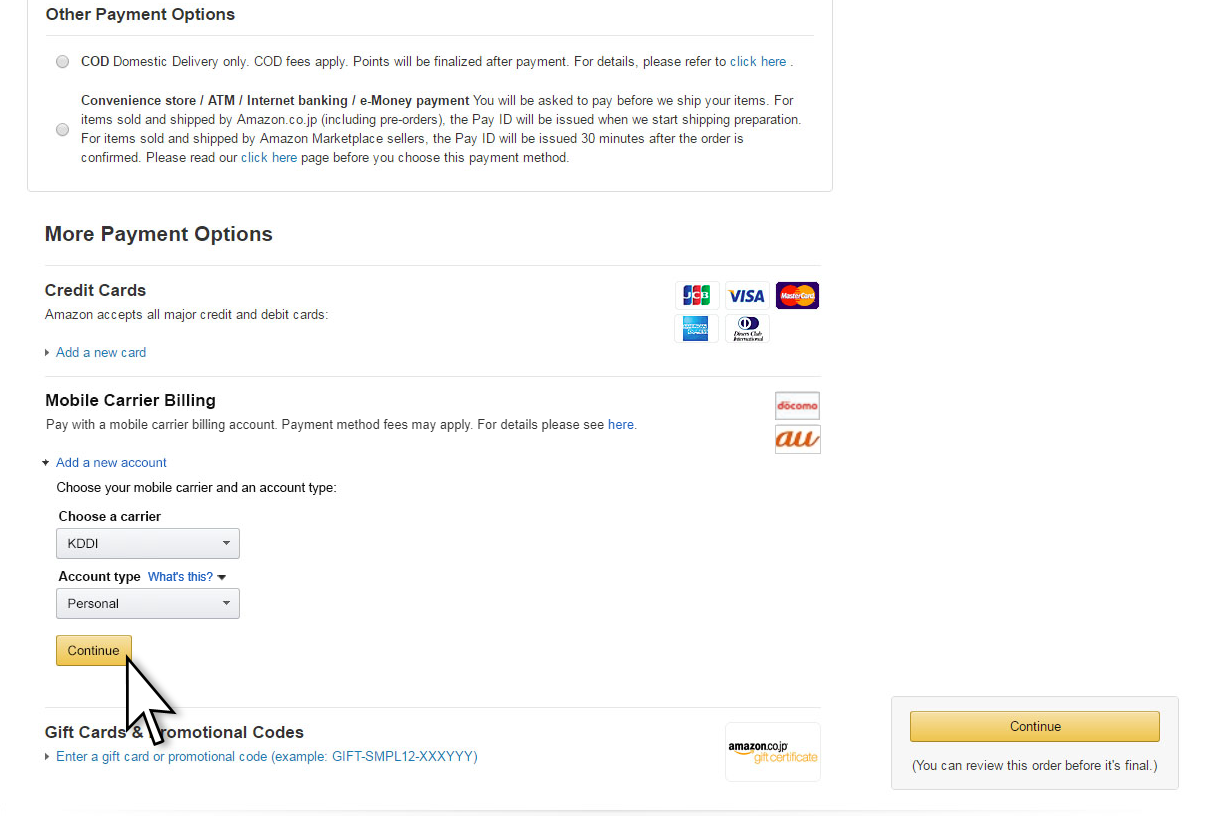1206x816 pixels.
Task: Open the What's this? help link
Action: click(x=181, y=577)
